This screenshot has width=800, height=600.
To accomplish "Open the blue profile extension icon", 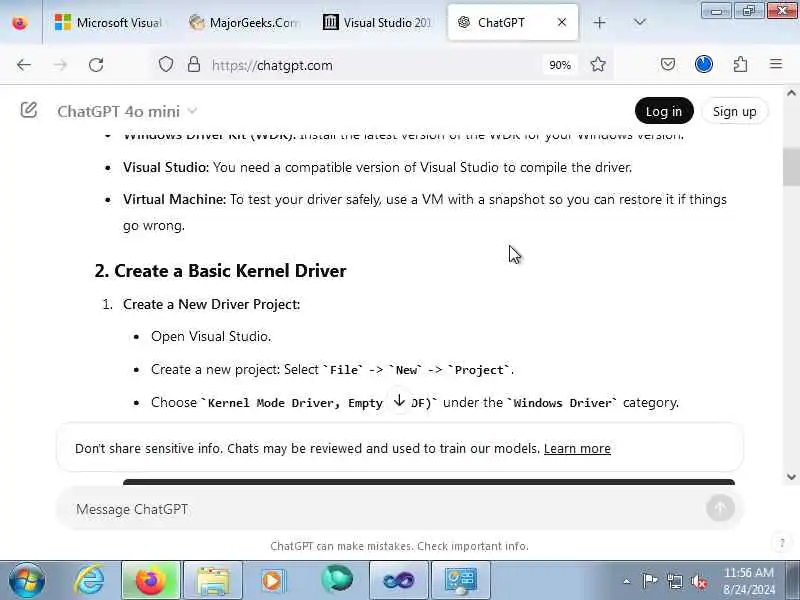I will (704, 64).
